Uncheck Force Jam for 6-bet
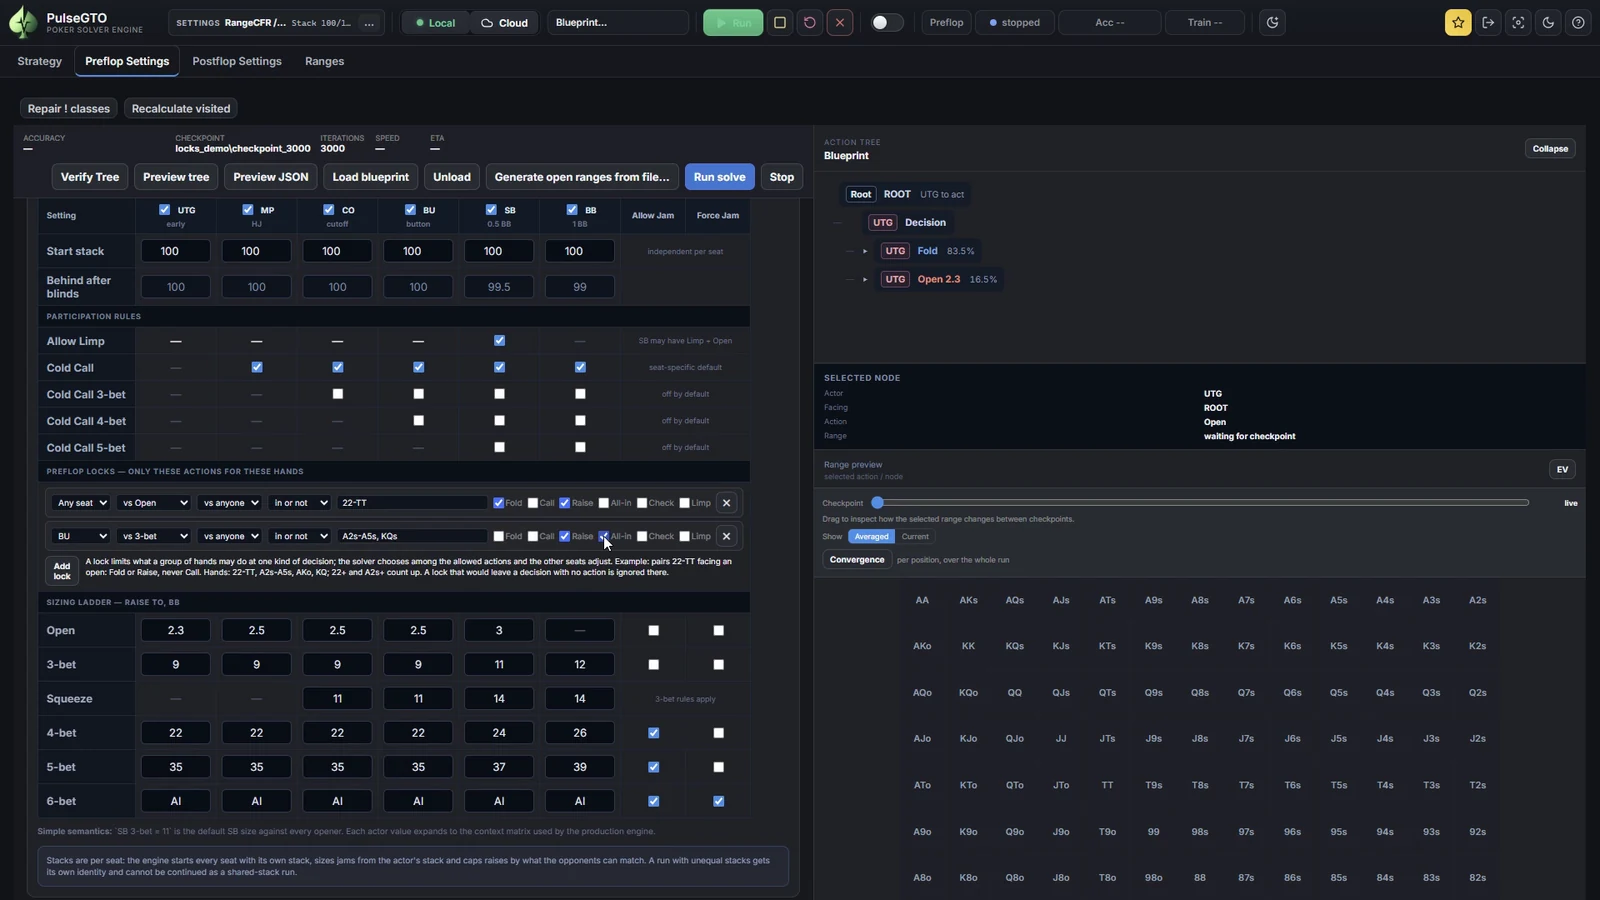This screenshot has height=900, width=1600. point(718,801)
